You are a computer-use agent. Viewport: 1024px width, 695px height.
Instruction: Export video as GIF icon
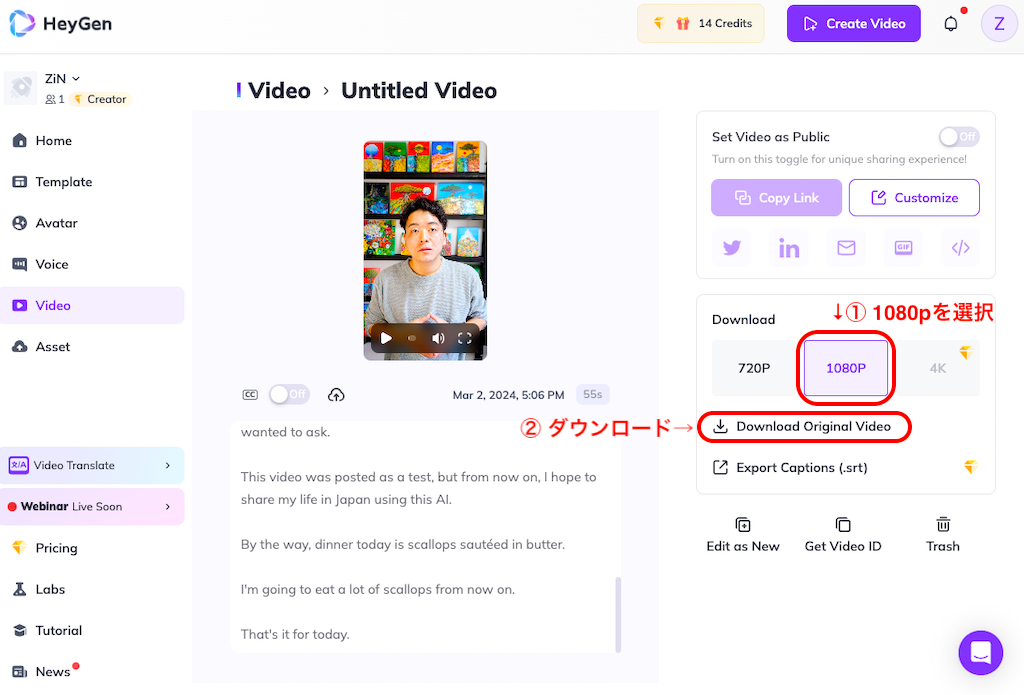(903, 248)
